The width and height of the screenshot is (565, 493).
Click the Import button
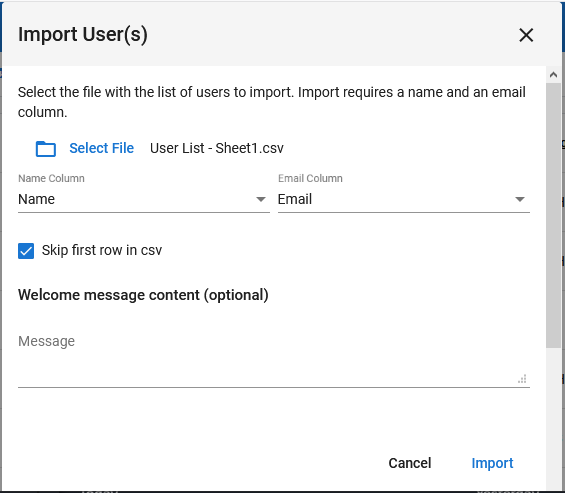[x=492, y=463]
